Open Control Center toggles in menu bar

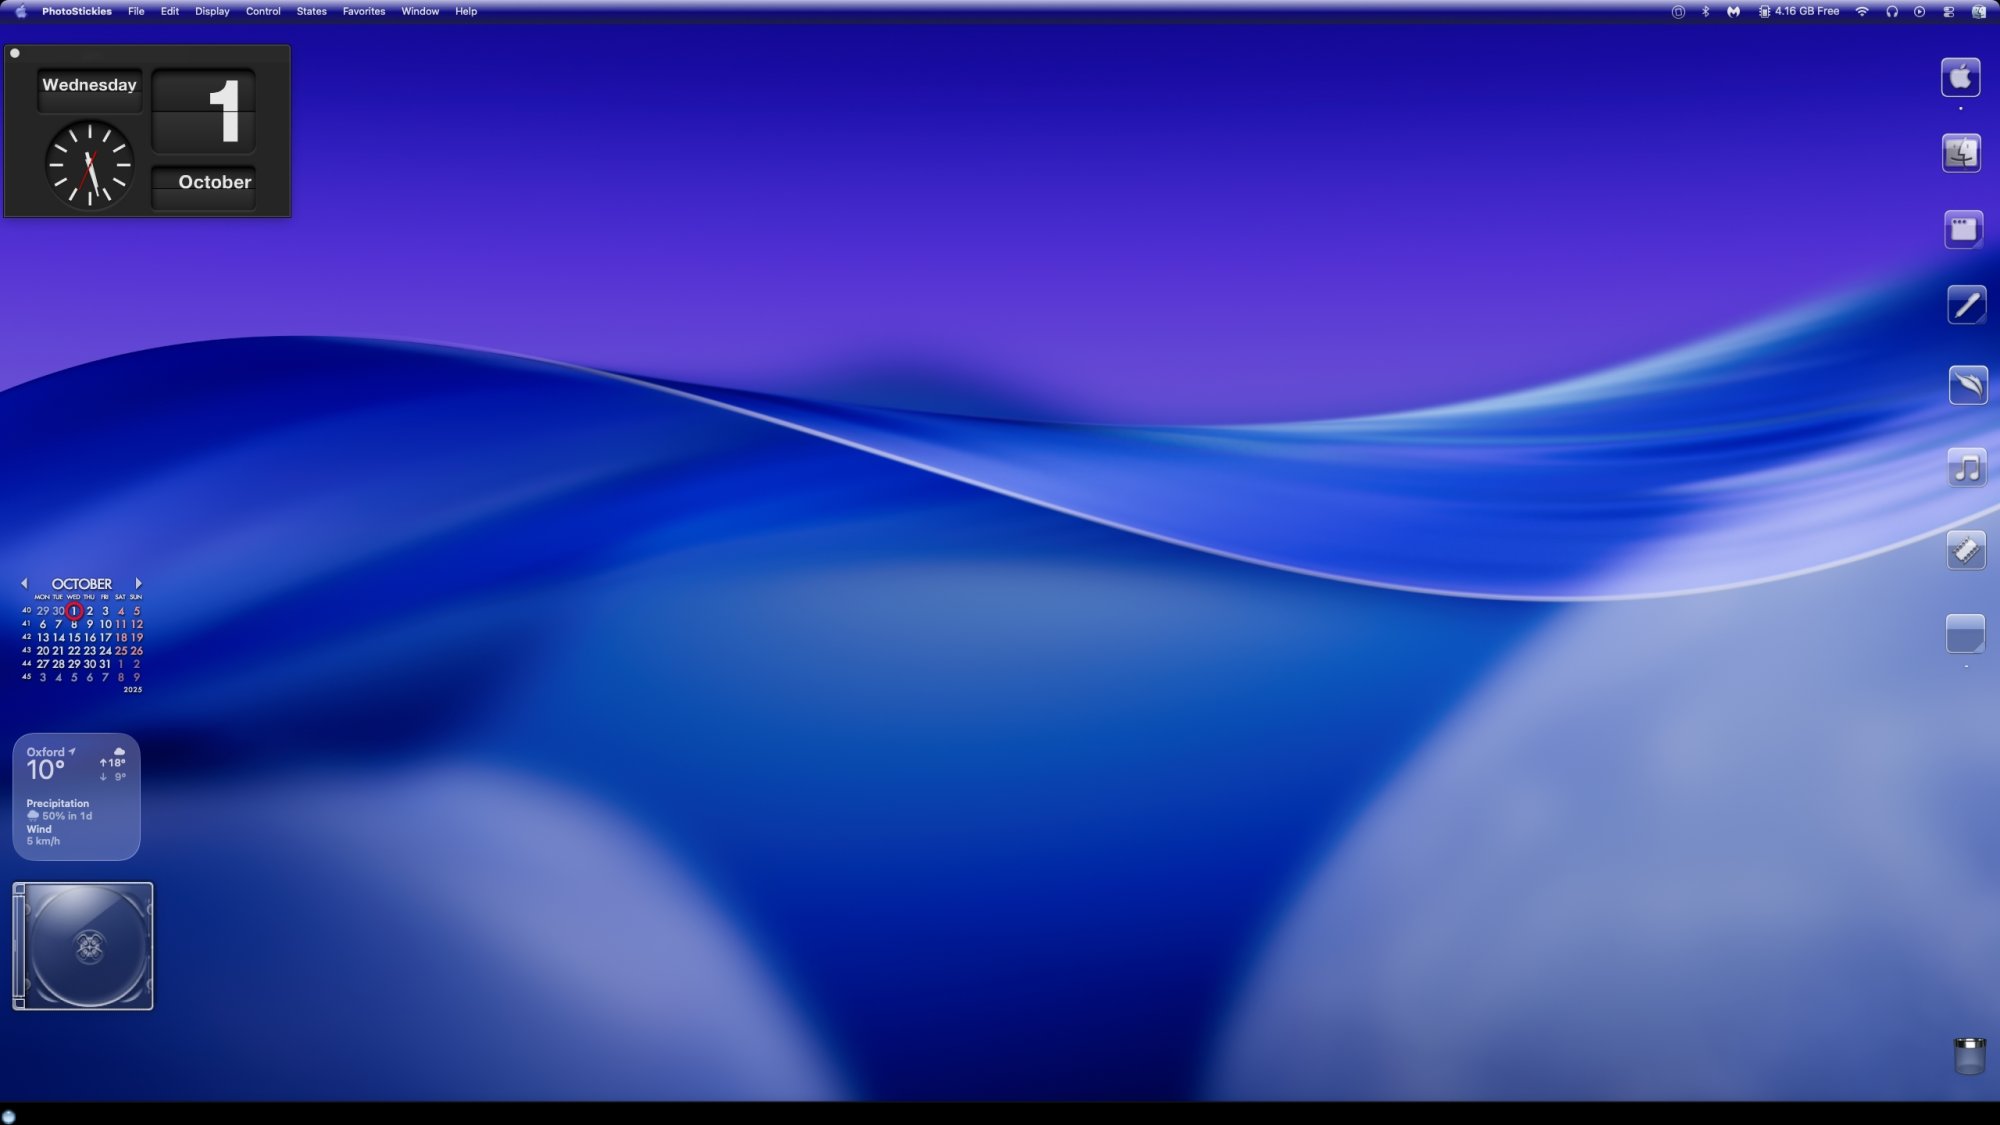click(1948, 12)
